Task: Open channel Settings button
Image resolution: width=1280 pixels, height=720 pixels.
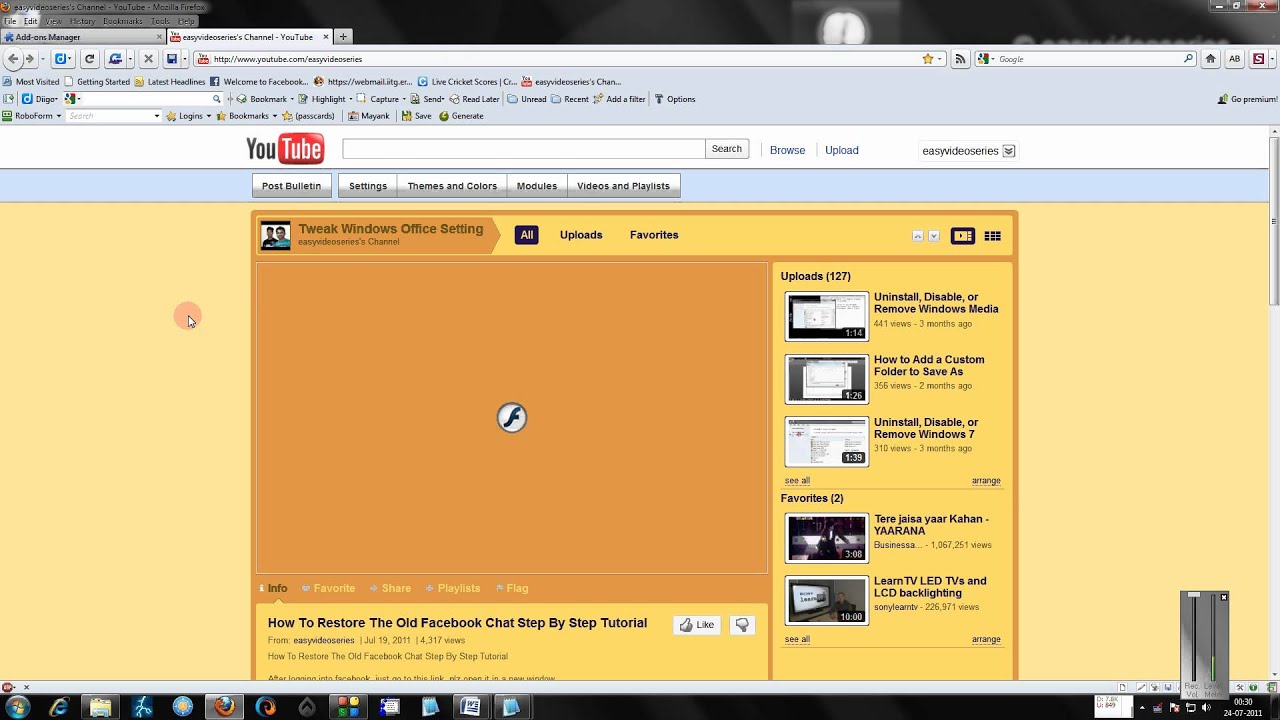Action: click(367, 186)
